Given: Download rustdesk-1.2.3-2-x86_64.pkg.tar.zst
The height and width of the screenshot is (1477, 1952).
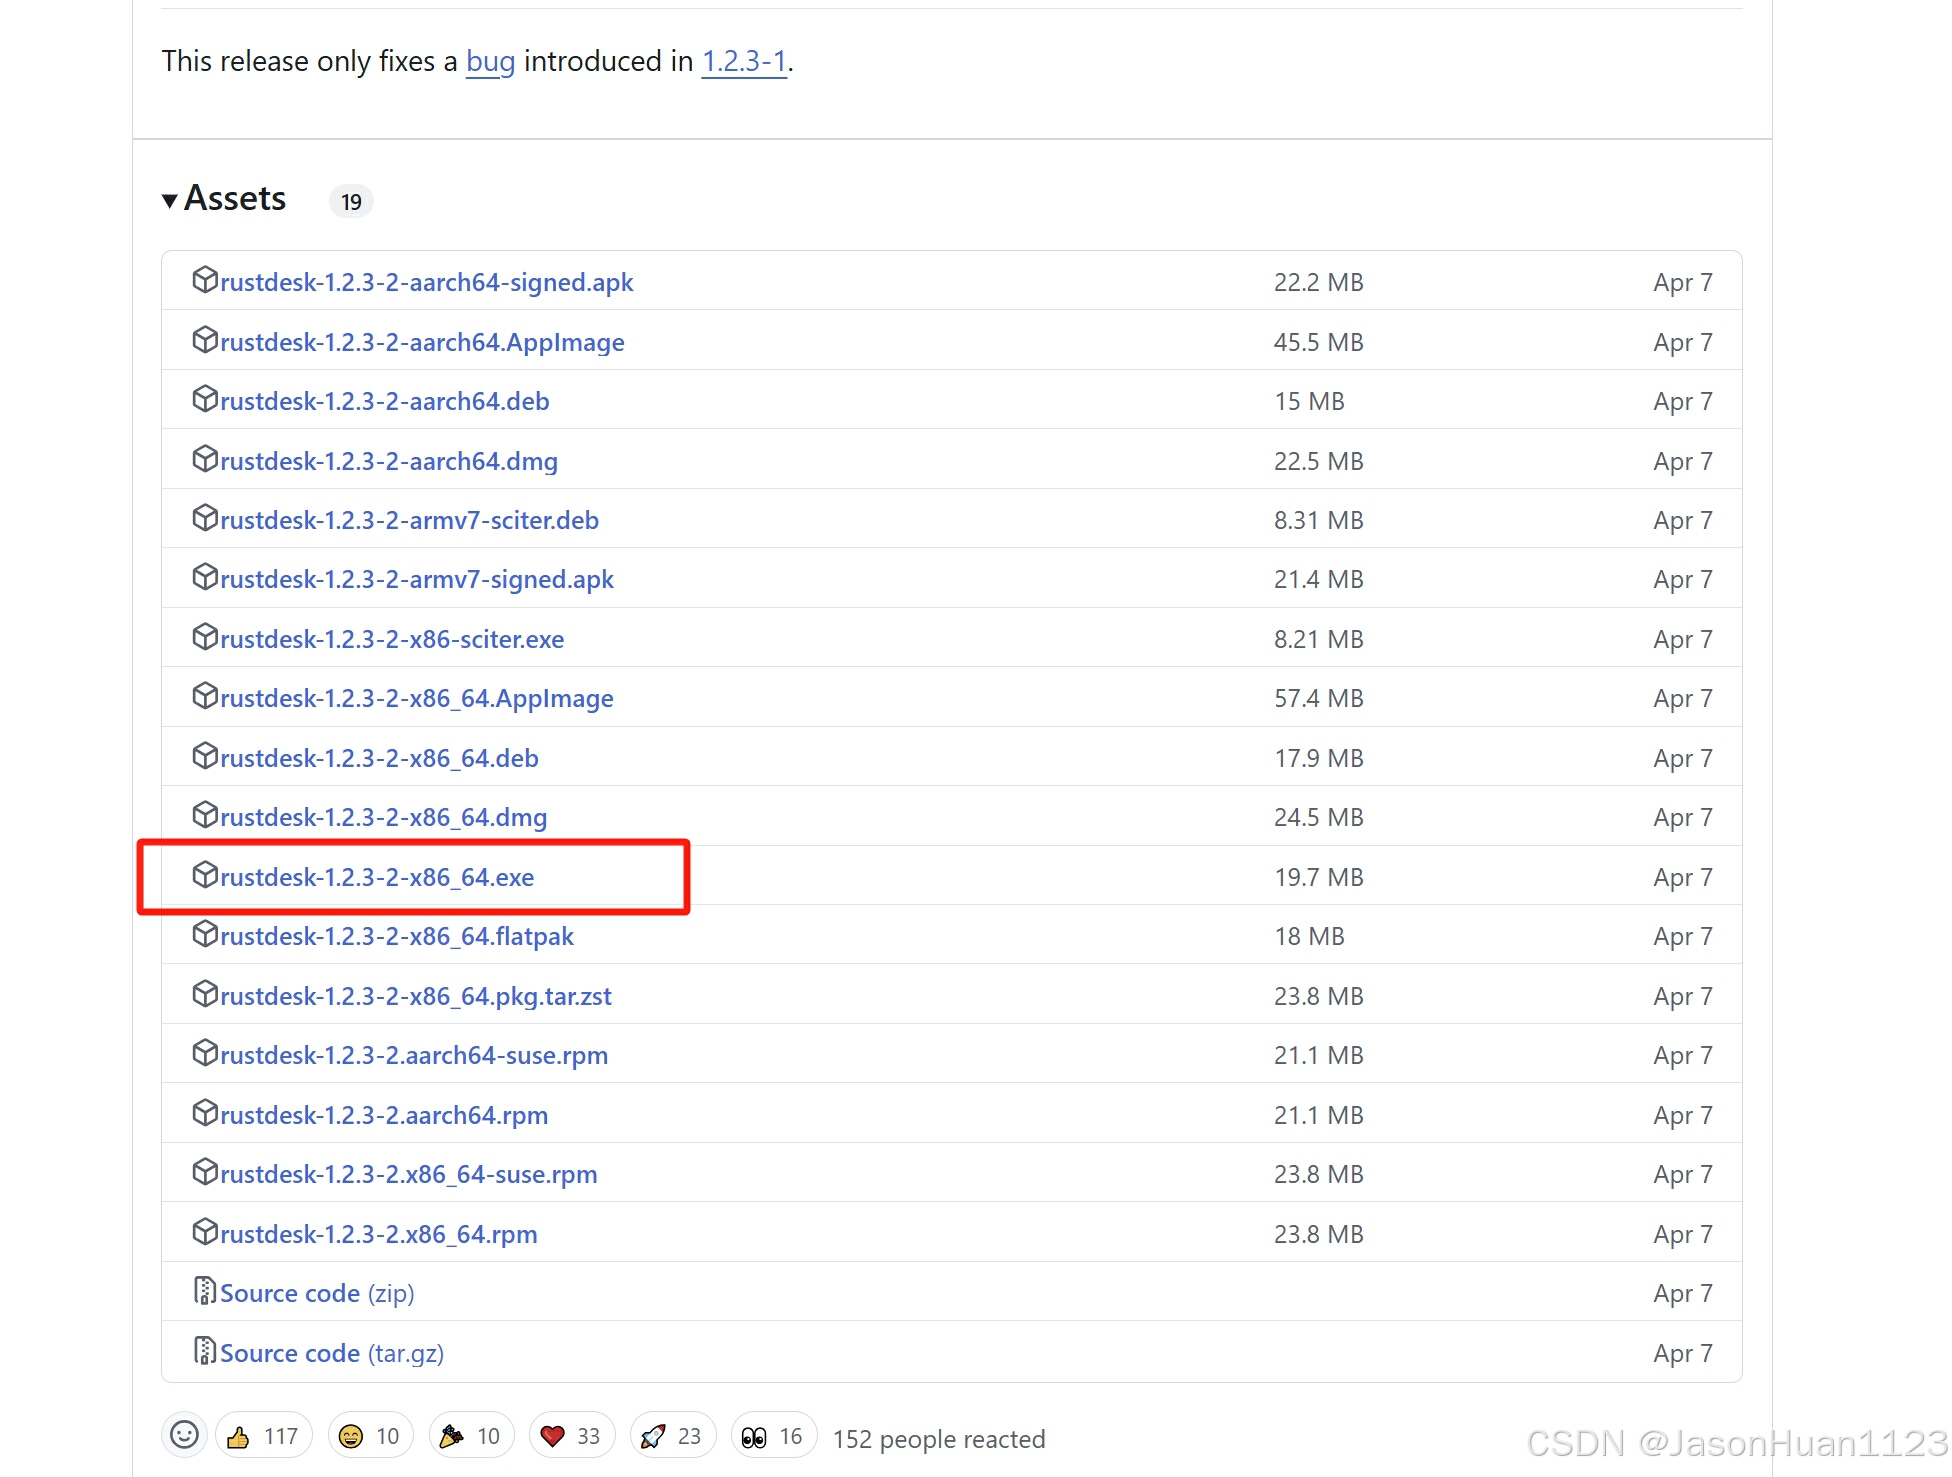Looking at the screenshot, I should click(x=416, y=996).
